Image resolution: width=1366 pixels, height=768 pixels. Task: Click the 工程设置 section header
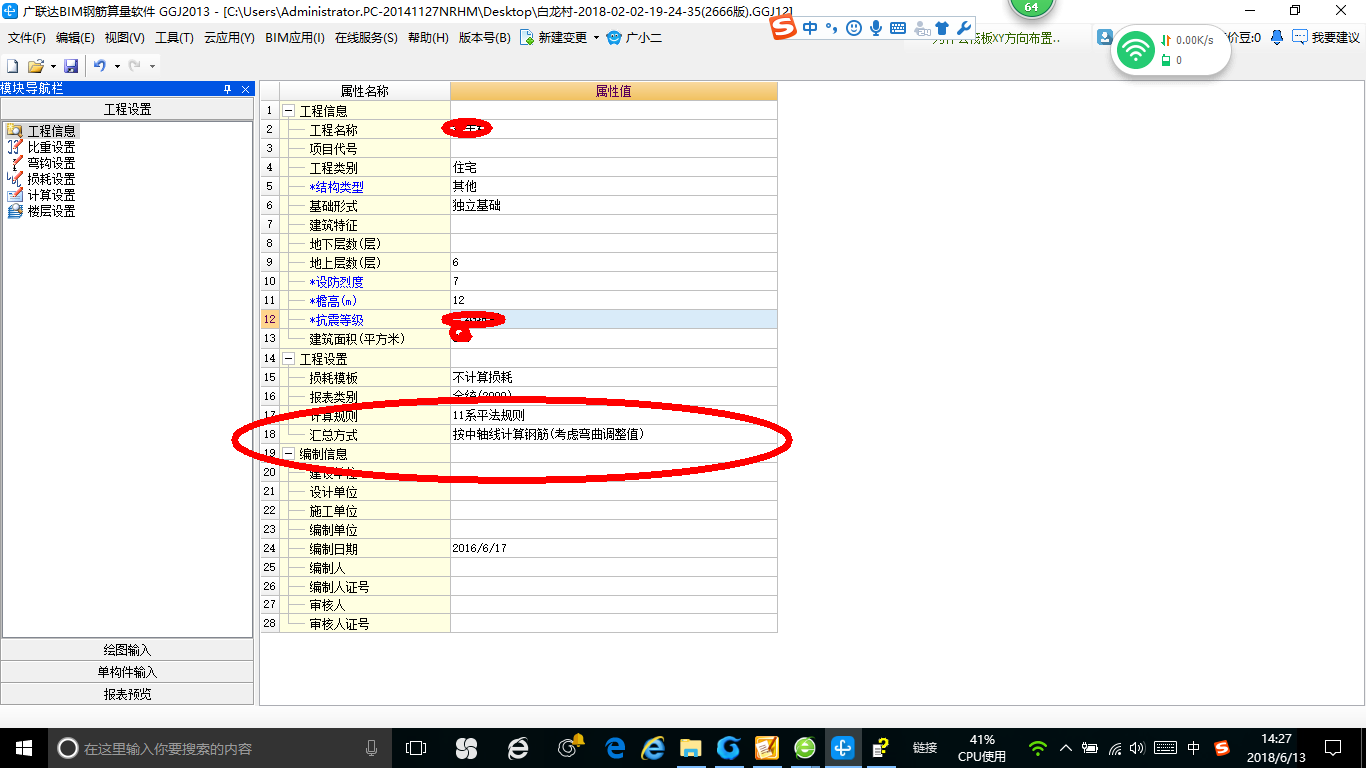(127, 109)
